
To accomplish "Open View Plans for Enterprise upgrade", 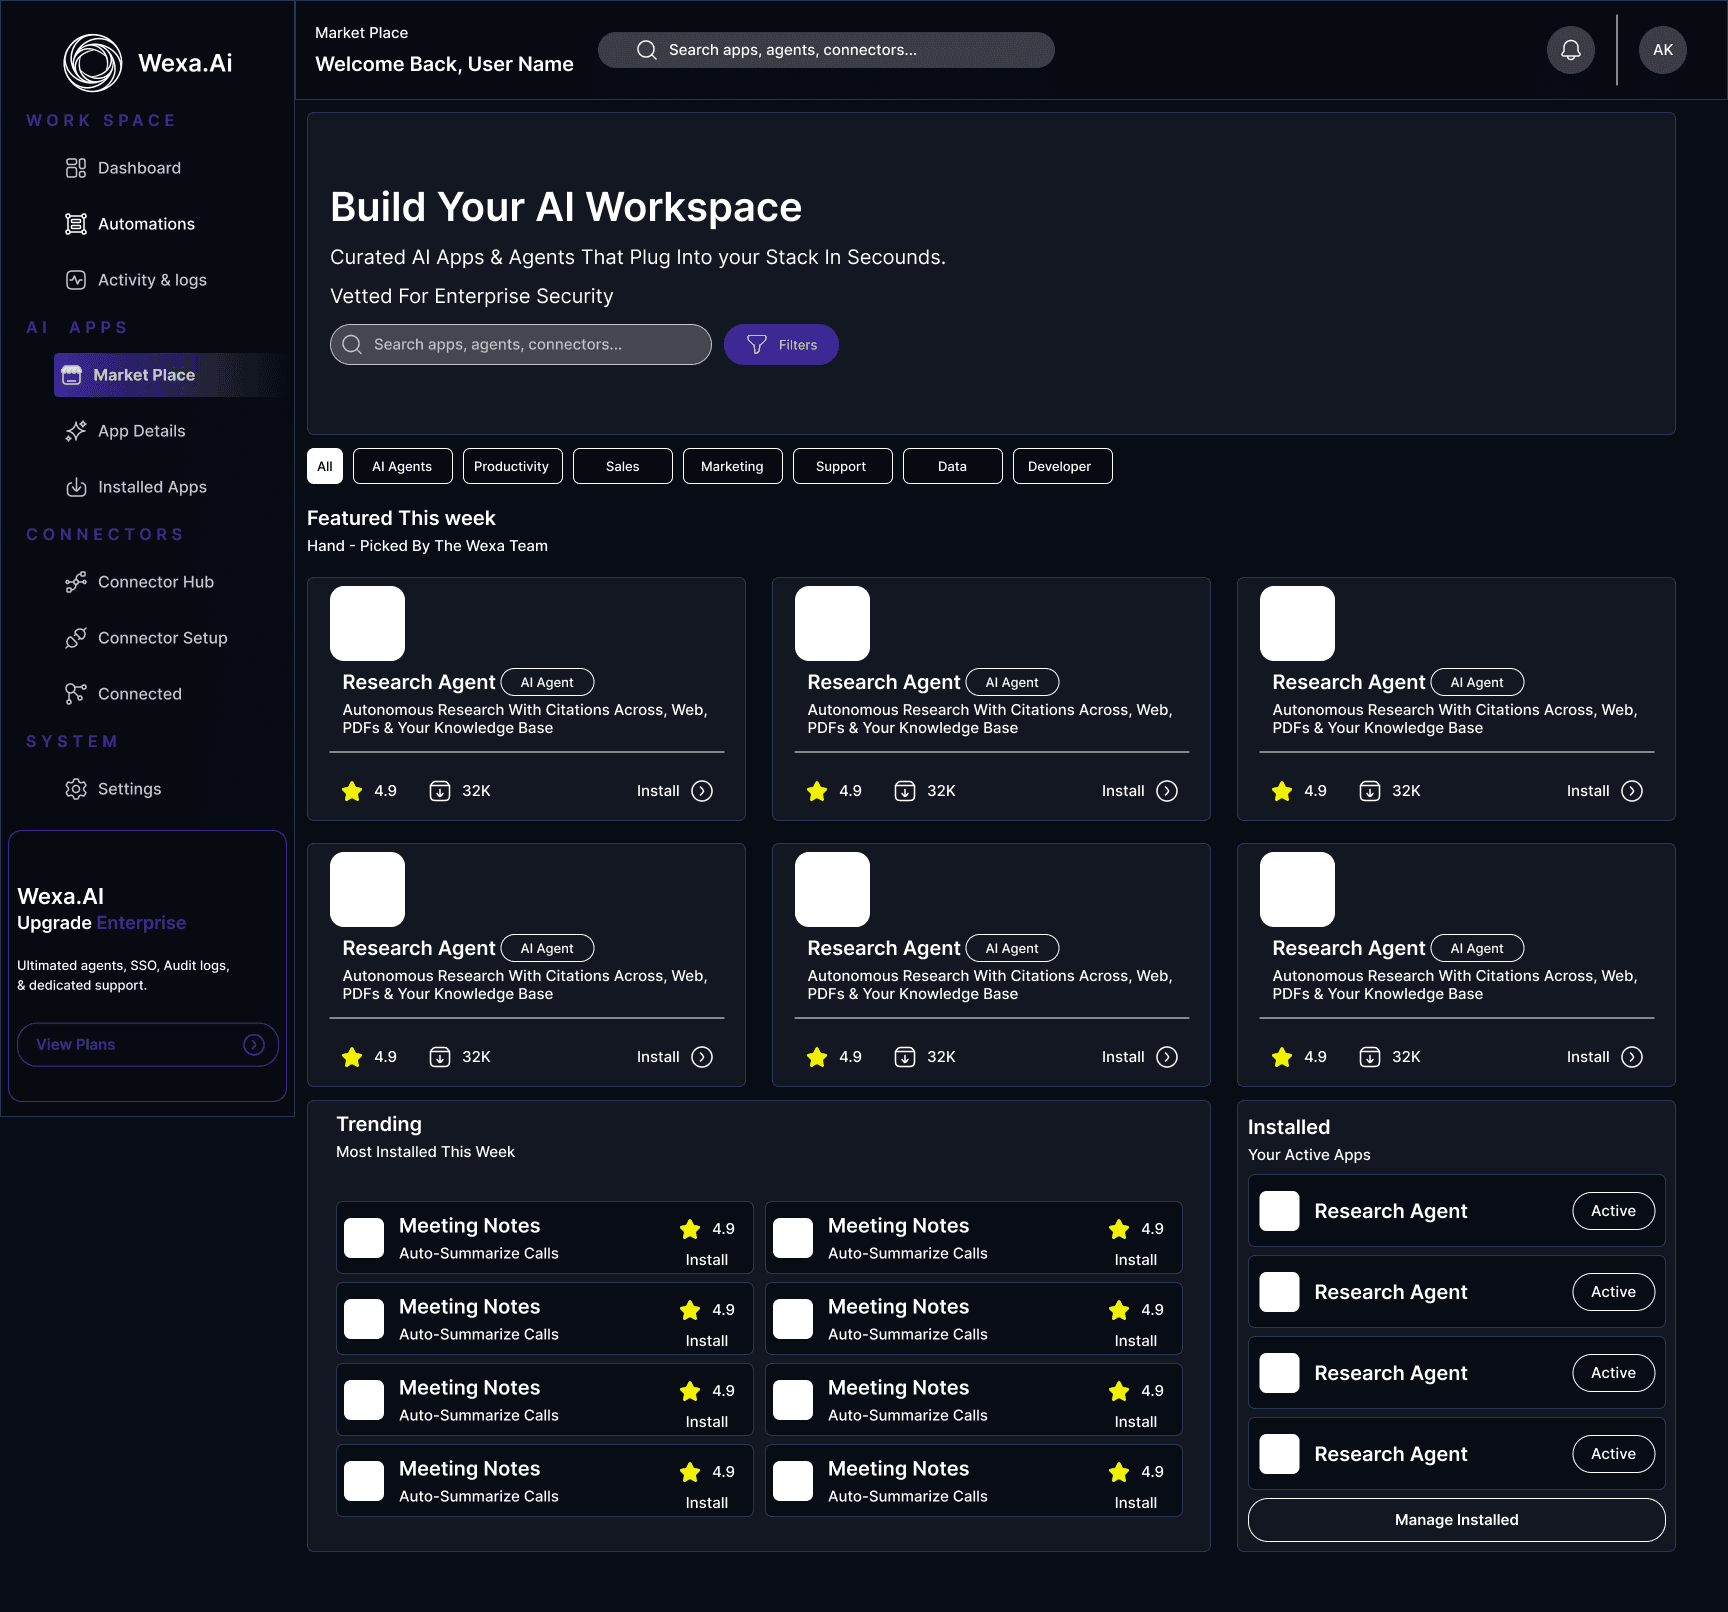I will pyautogui.click(x=148, y=1044).
